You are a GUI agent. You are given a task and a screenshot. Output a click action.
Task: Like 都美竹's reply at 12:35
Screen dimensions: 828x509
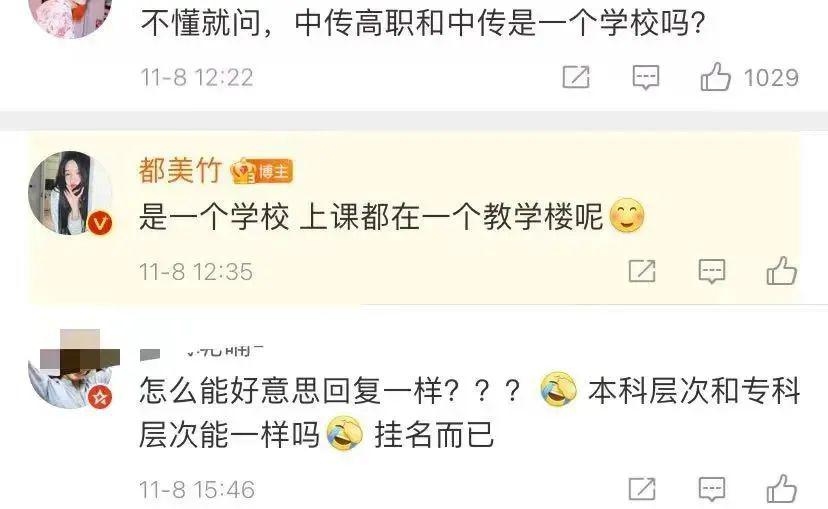782,271
